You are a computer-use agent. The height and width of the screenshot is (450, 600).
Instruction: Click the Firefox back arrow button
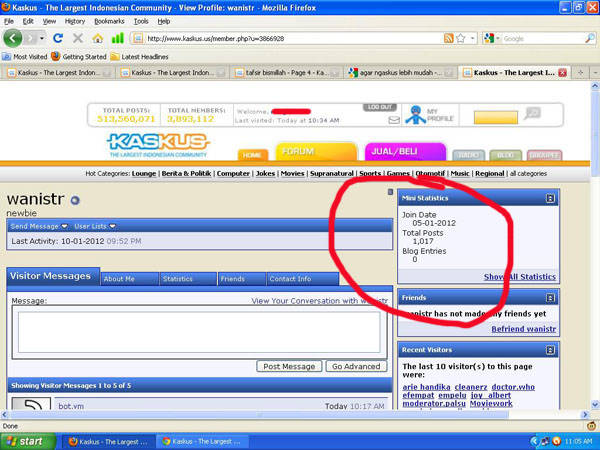(13, 38)
